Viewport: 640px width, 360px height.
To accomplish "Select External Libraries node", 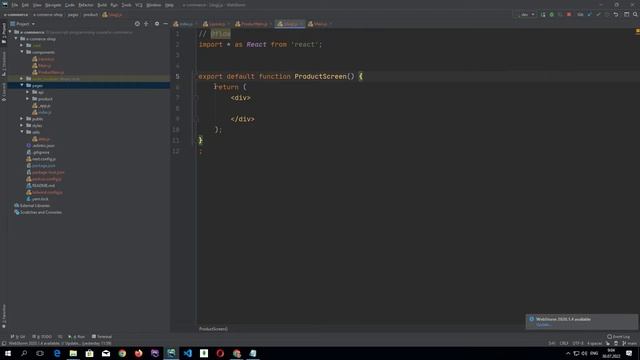I will [x=35, y=206].
